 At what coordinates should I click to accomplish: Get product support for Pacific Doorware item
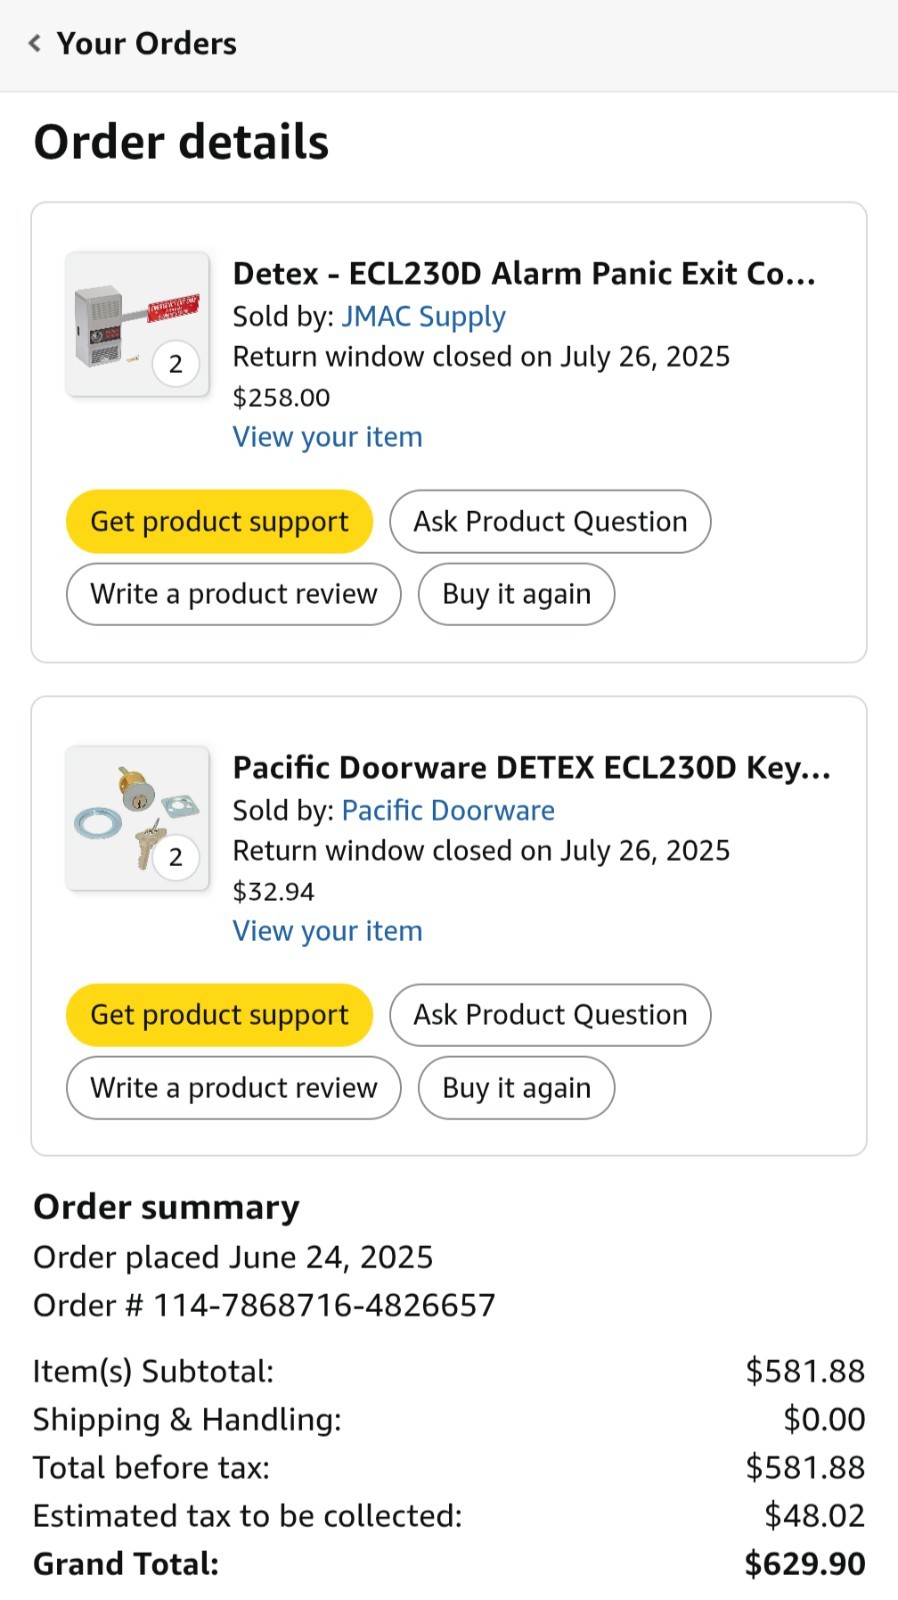[219, 1015]
